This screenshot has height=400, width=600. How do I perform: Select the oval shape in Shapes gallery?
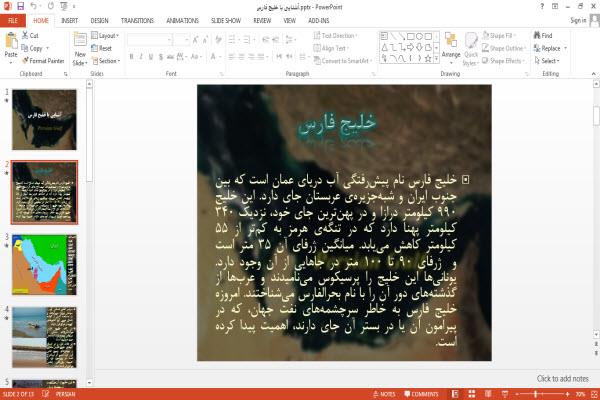coord(419,36)
